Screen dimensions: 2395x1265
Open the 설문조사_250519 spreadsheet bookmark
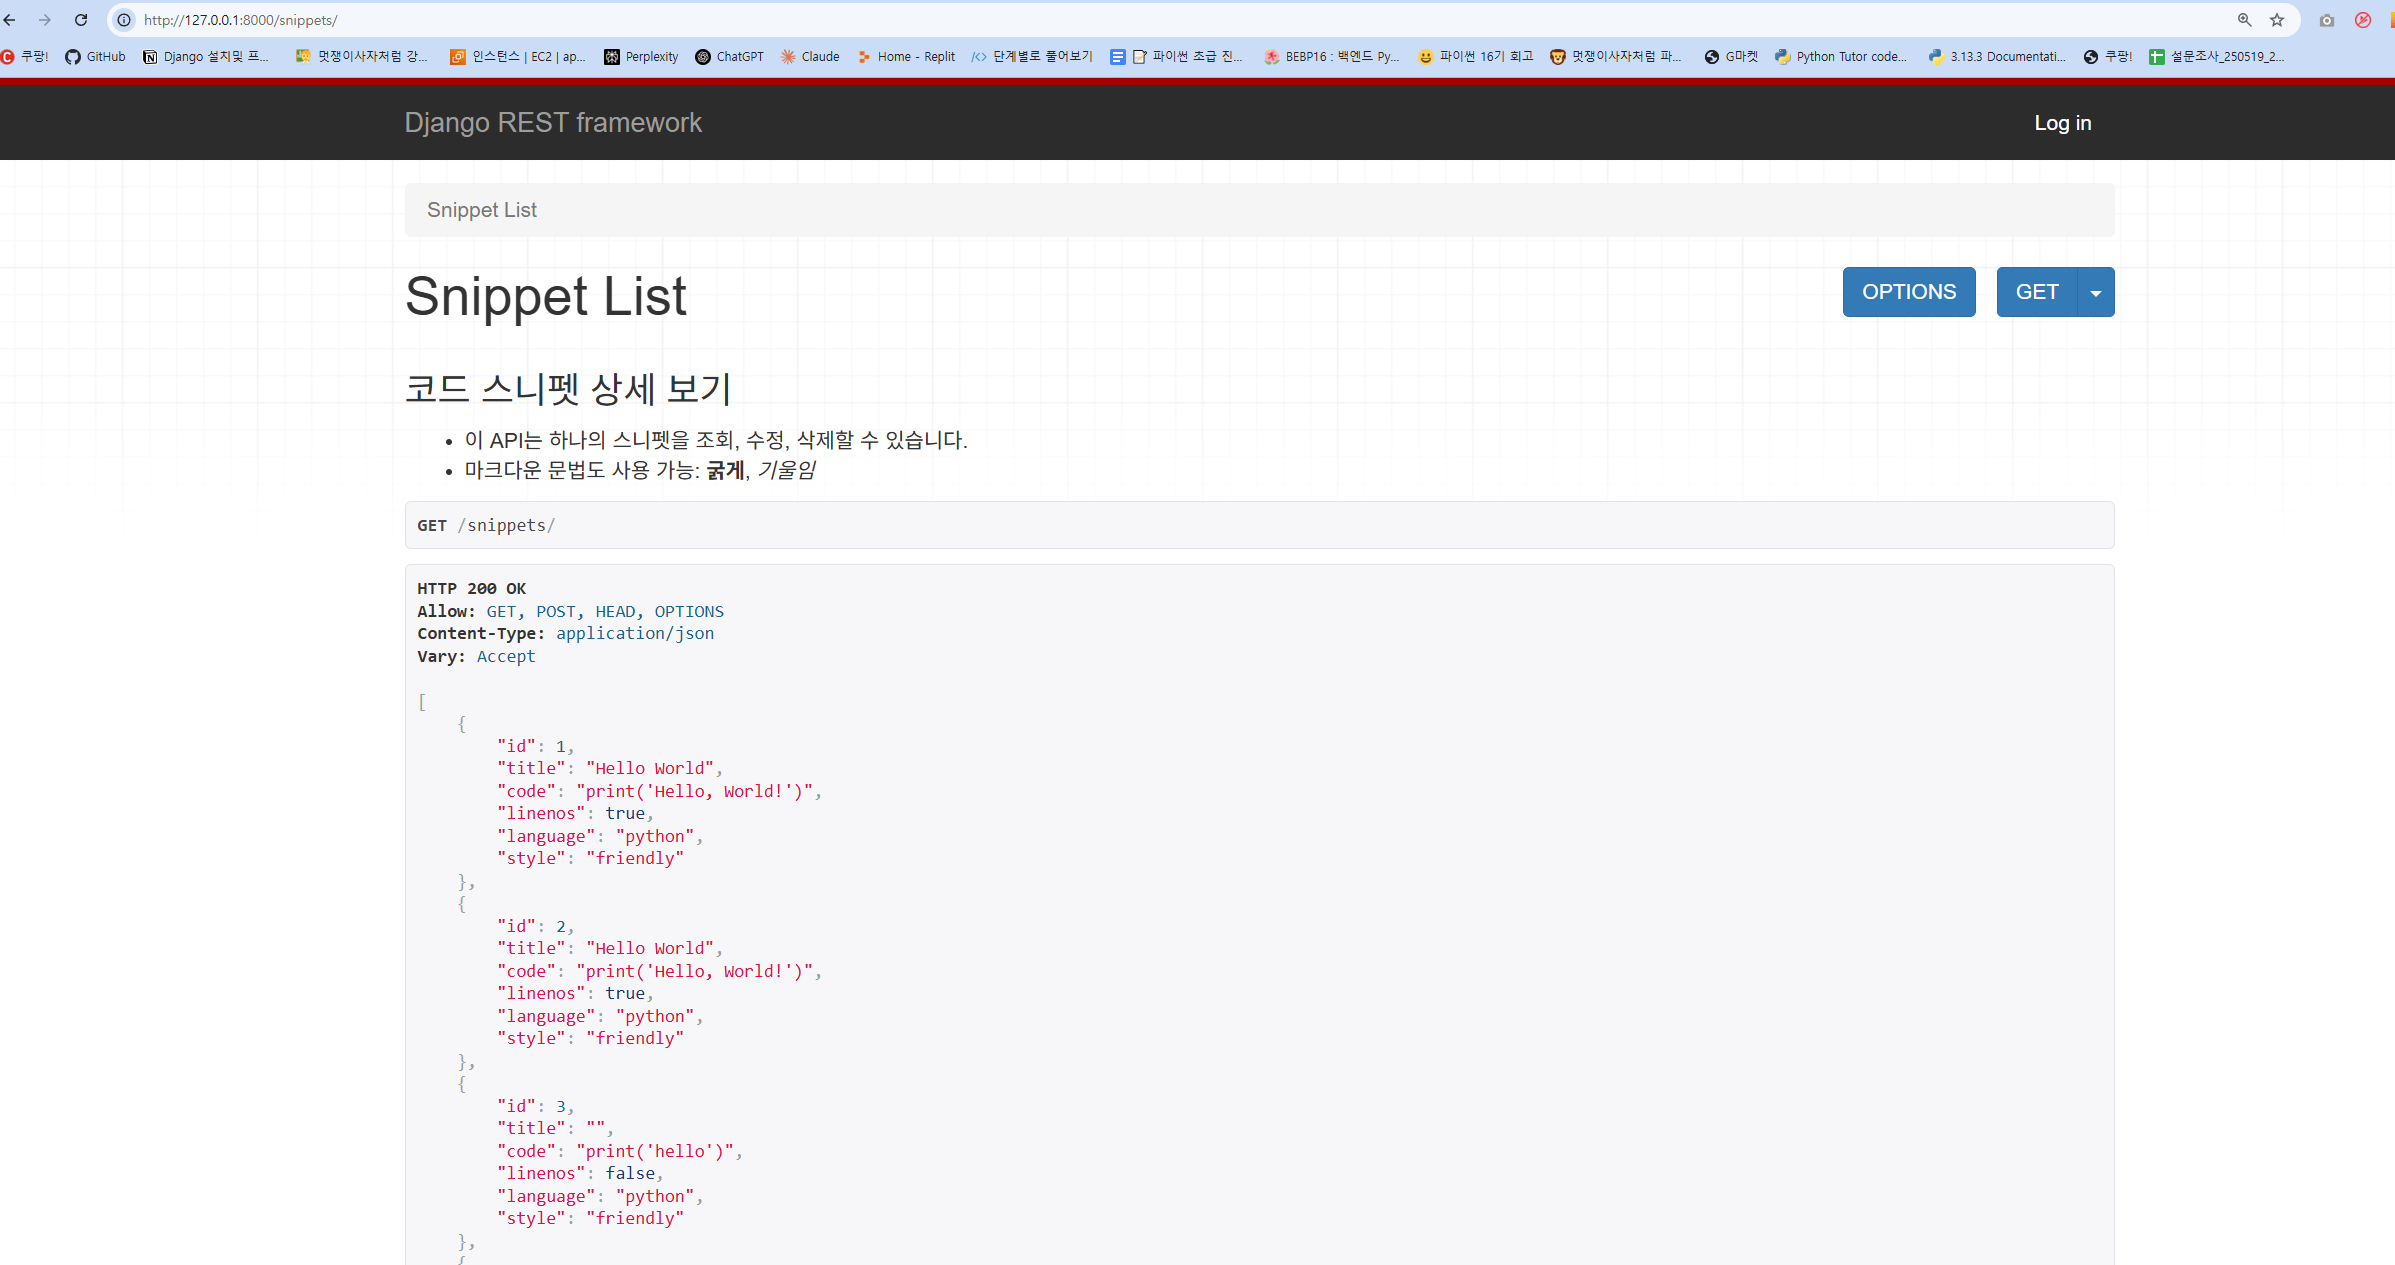2217,57
